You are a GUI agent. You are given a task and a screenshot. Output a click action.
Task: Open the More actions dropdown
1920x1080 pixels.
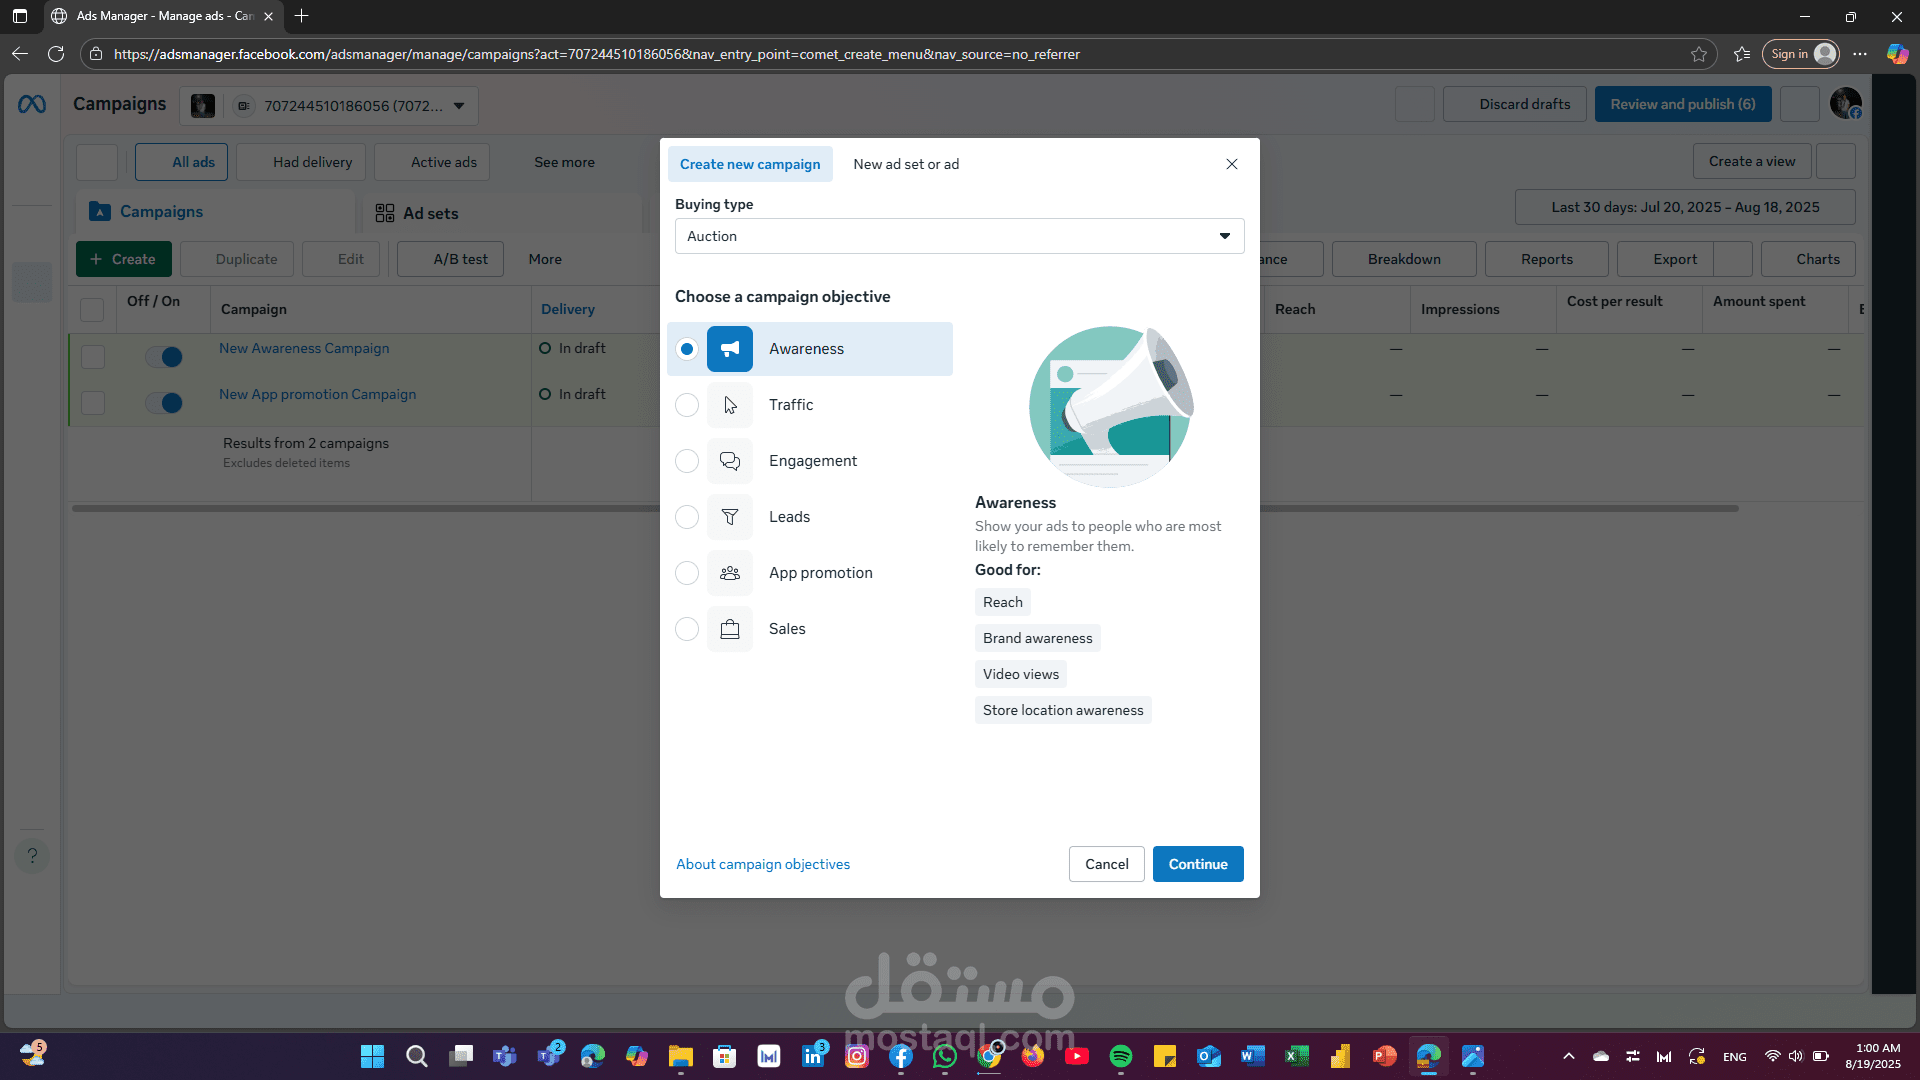coord(545,259)
